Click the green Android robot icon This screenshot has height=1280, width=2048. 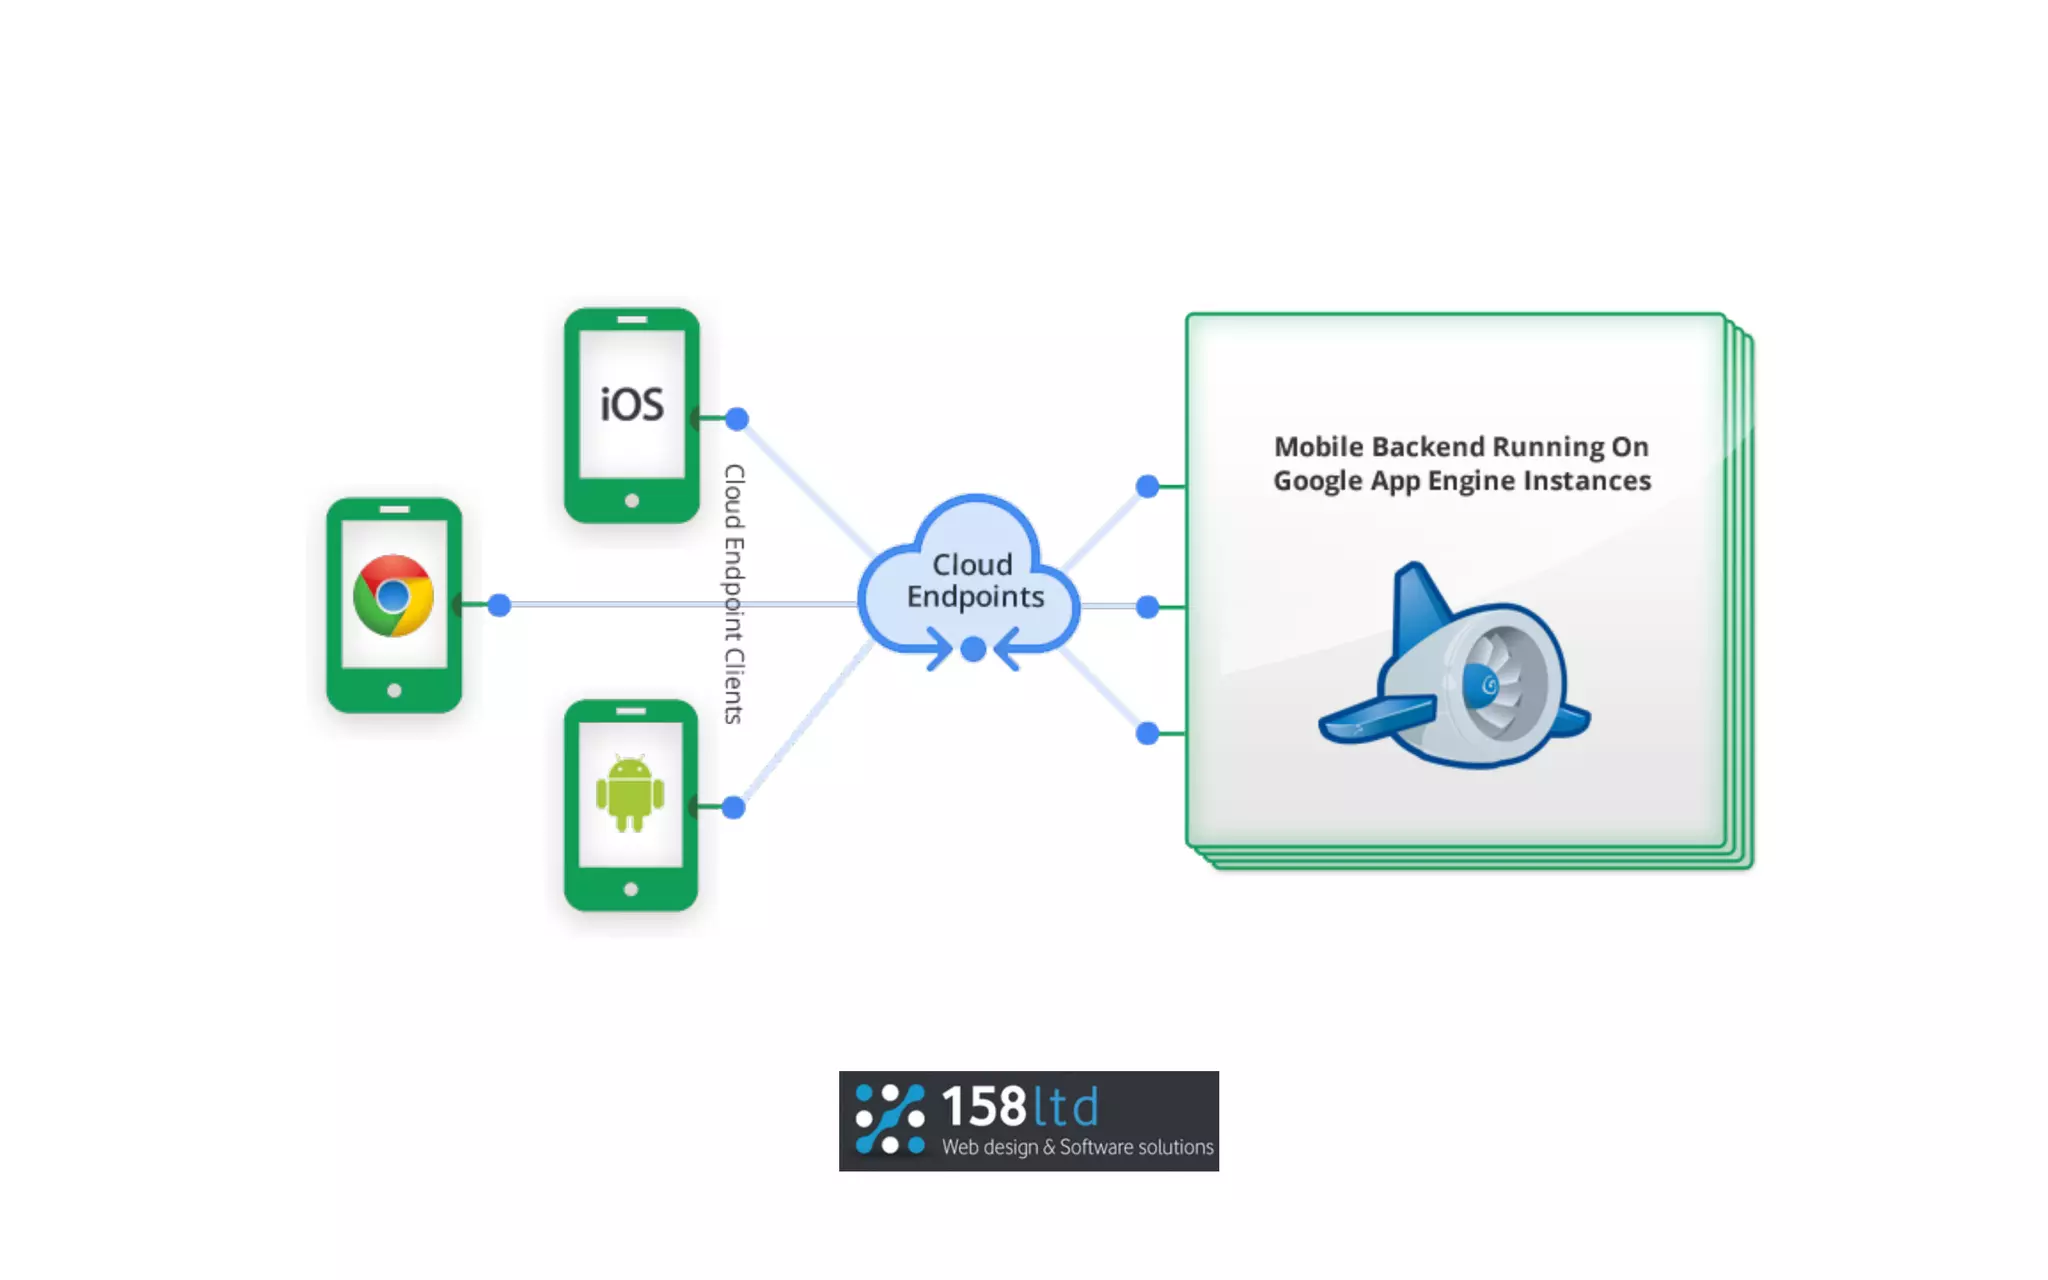click(630, 794)
